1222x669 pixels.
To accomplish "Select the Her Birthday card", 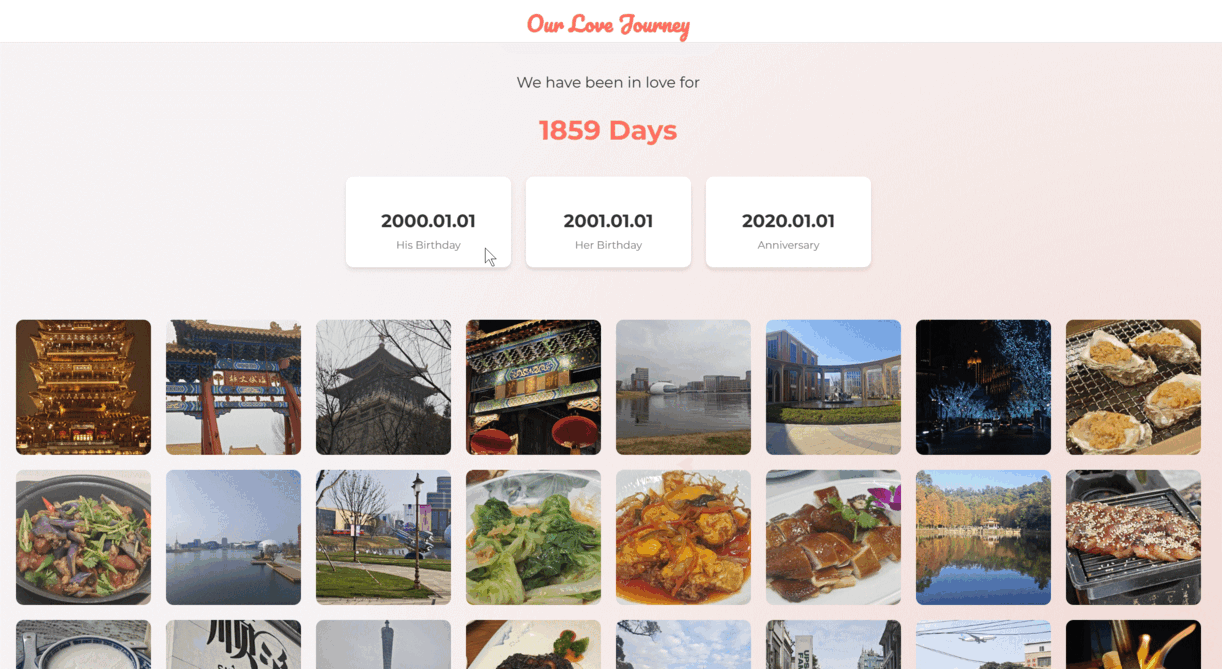I will point(608,222).
